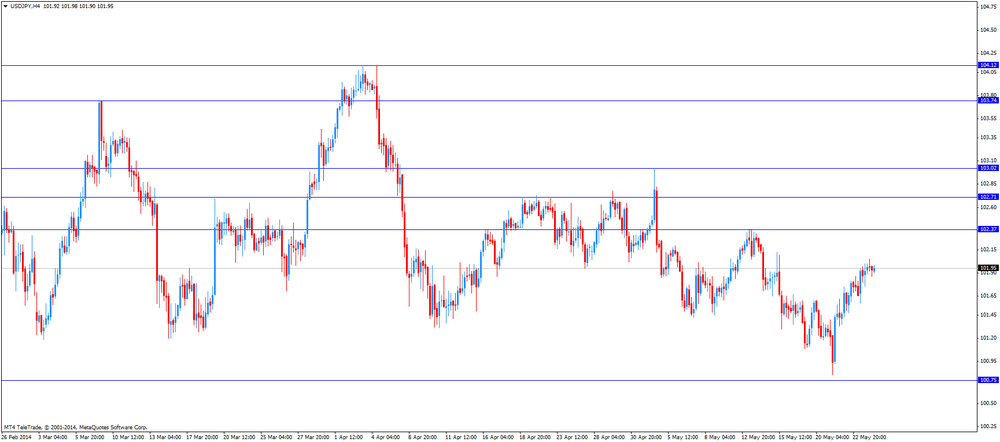Screen dimensions: 1000x442
Task: Click the 101.20 price scale value
Action: [988, 337]
